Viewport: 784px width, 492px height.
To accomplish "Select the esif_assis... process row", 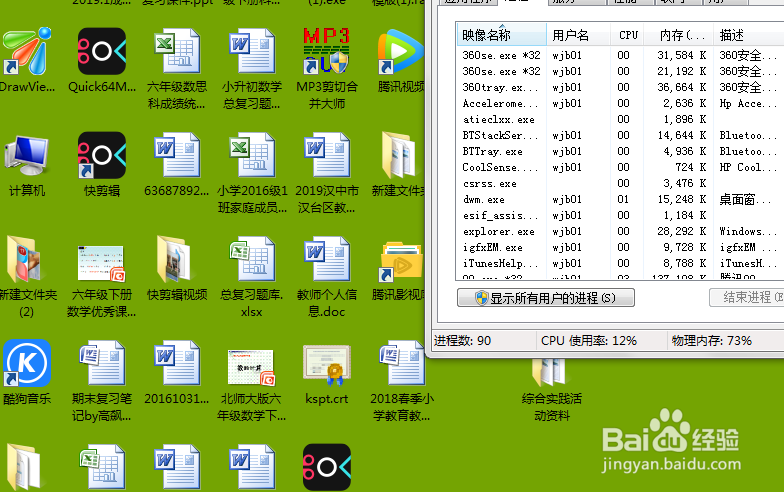I will point(620,216).
